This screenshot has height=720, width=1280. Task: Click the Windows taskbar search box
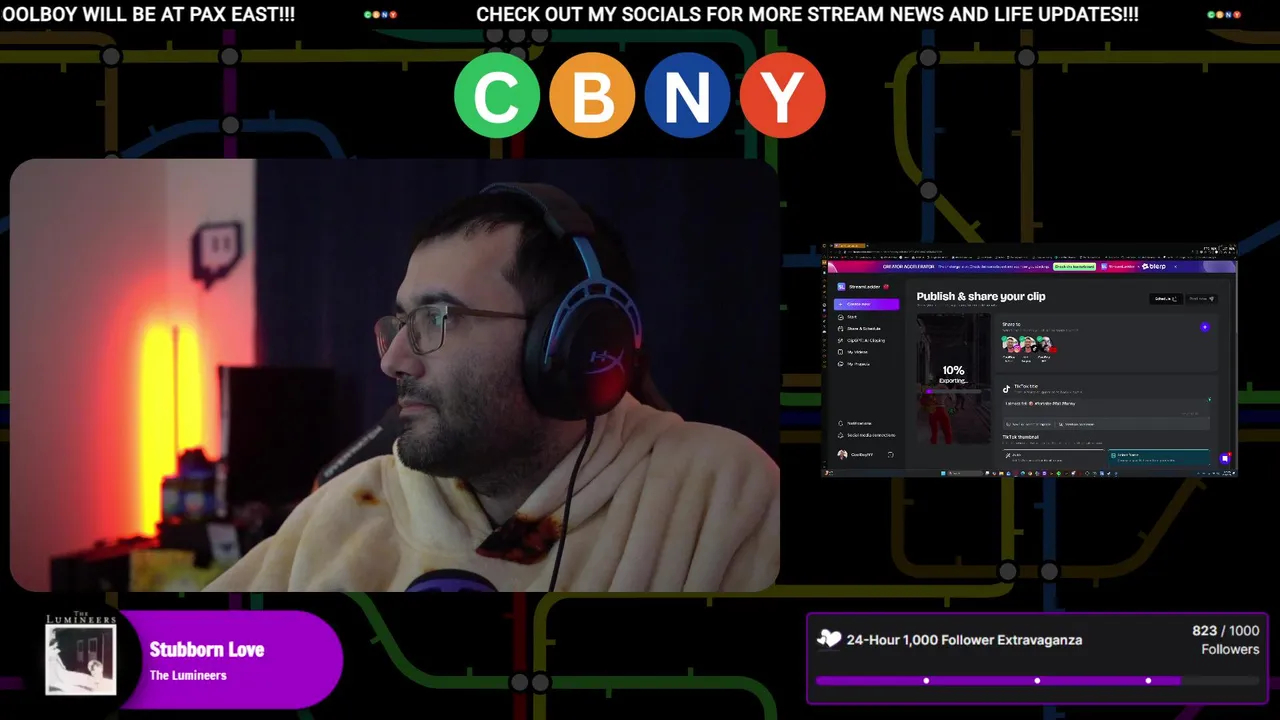point(965,473)
